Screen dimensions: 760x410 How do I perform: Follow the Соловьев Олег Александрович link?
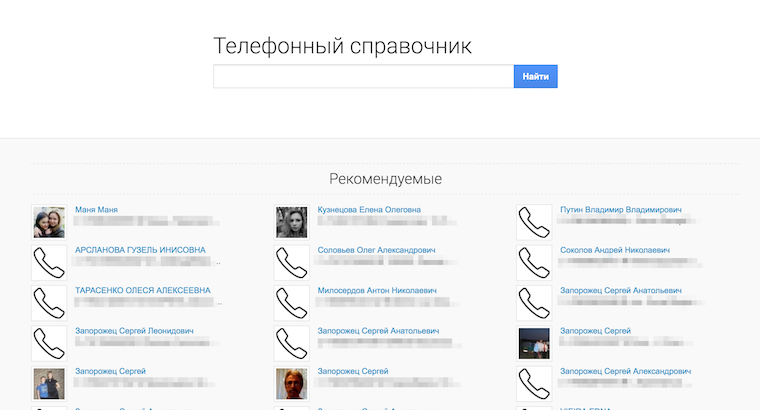[x=376, y=250]
